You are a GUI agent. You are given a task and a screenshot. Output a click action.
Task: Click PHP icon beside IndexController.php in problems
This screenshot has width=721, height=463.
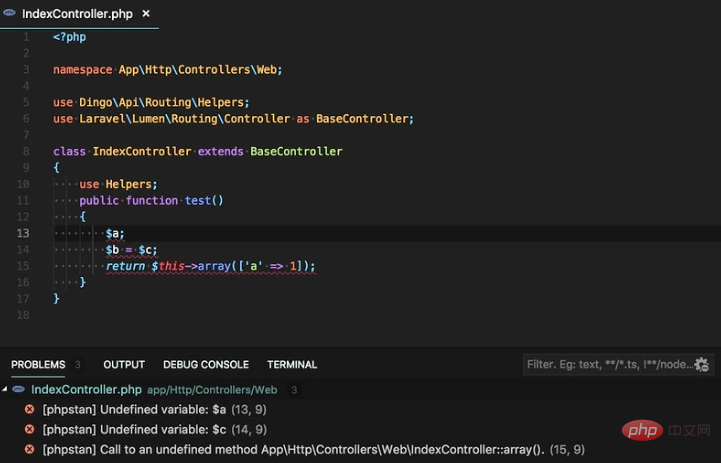[18, 389]
